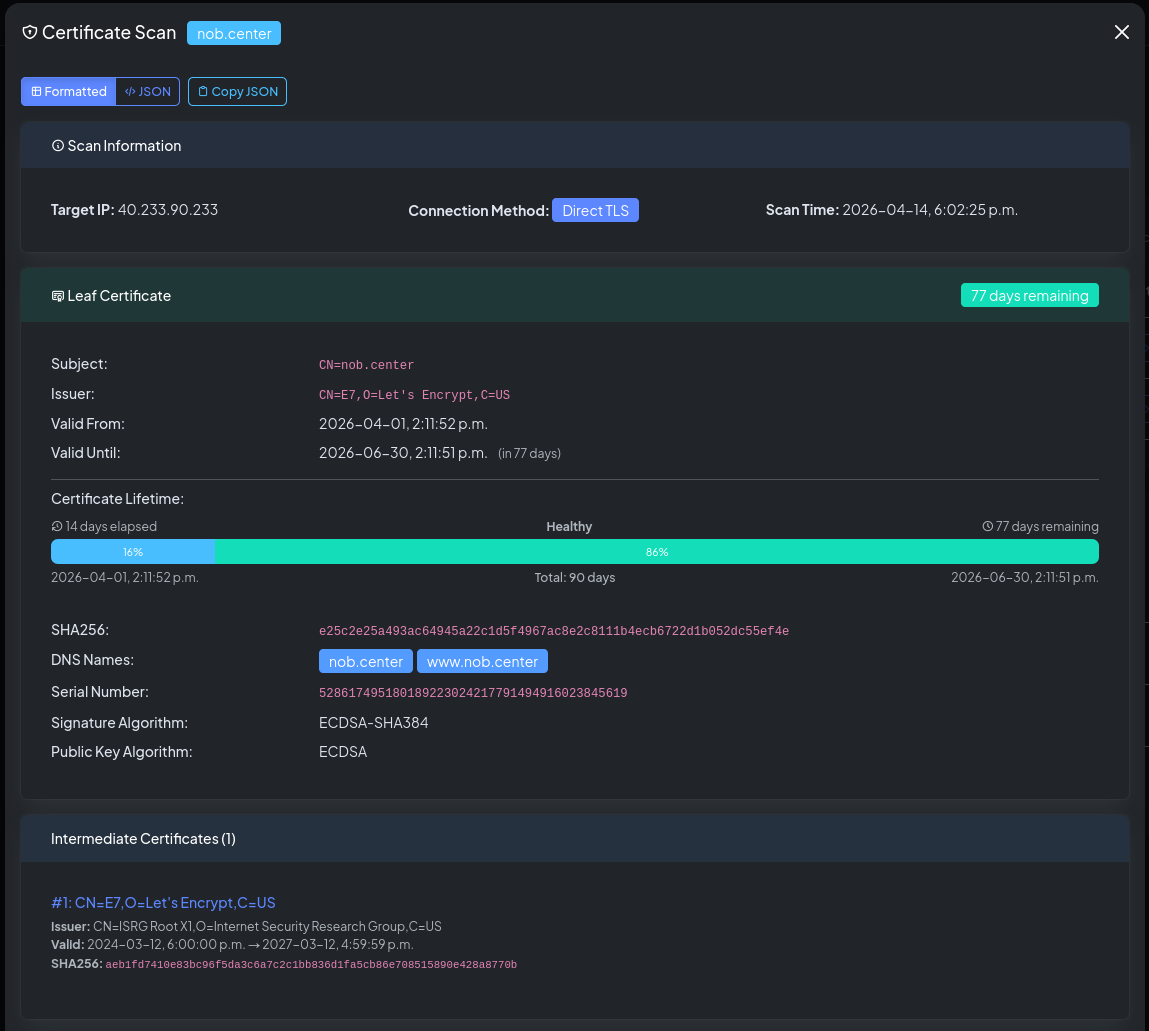This screenshot has width=1149, height=1031.
Task: Click the (in 77 days) note
Action: (x=529, y=454)
